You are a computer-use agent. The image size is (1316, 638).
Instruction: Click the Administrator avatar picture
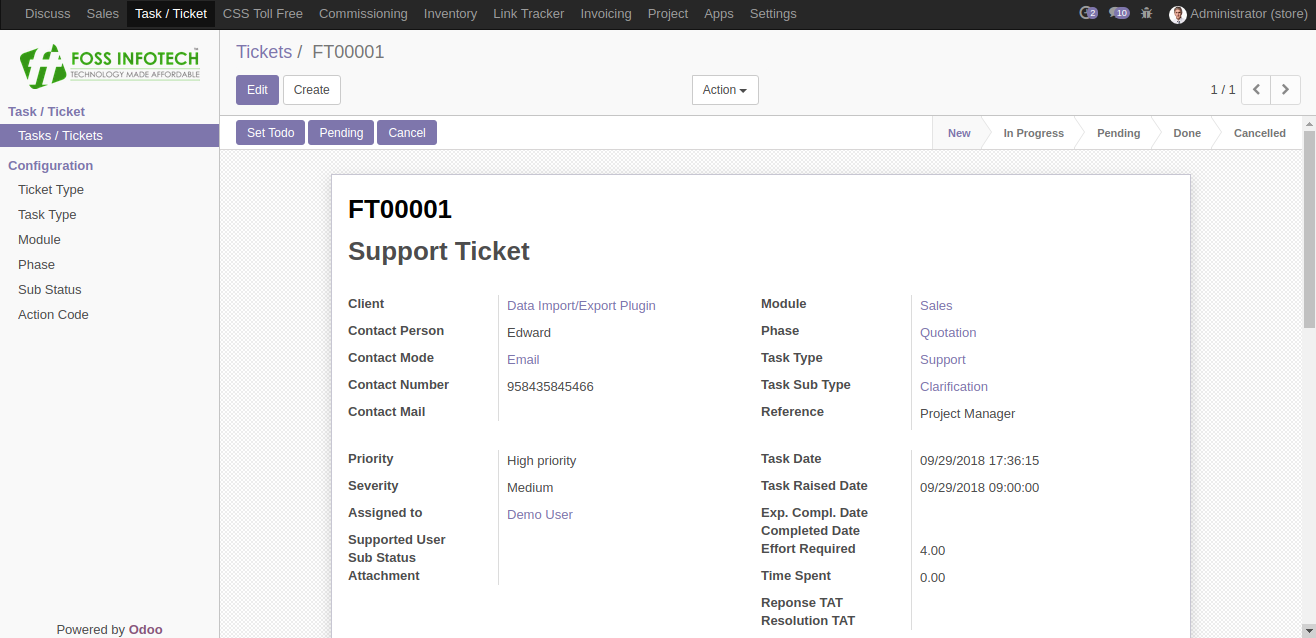tap(1178, 14)
